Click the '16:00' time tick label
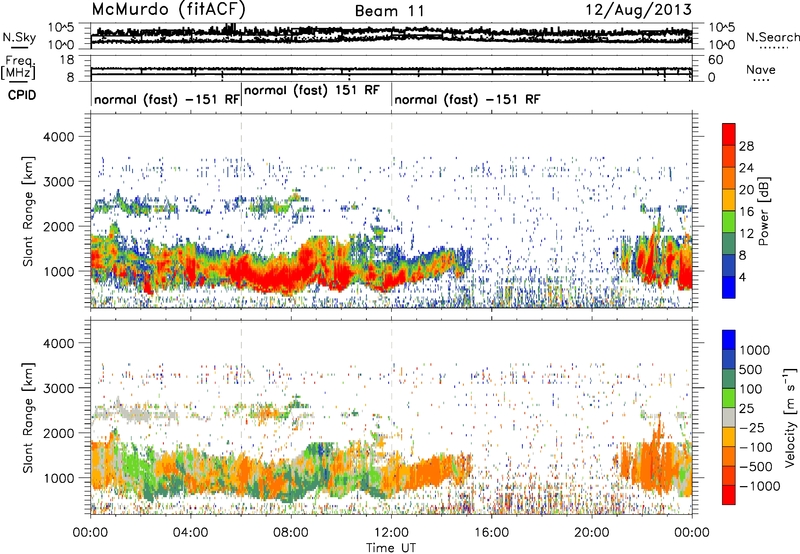 (492, 533)
